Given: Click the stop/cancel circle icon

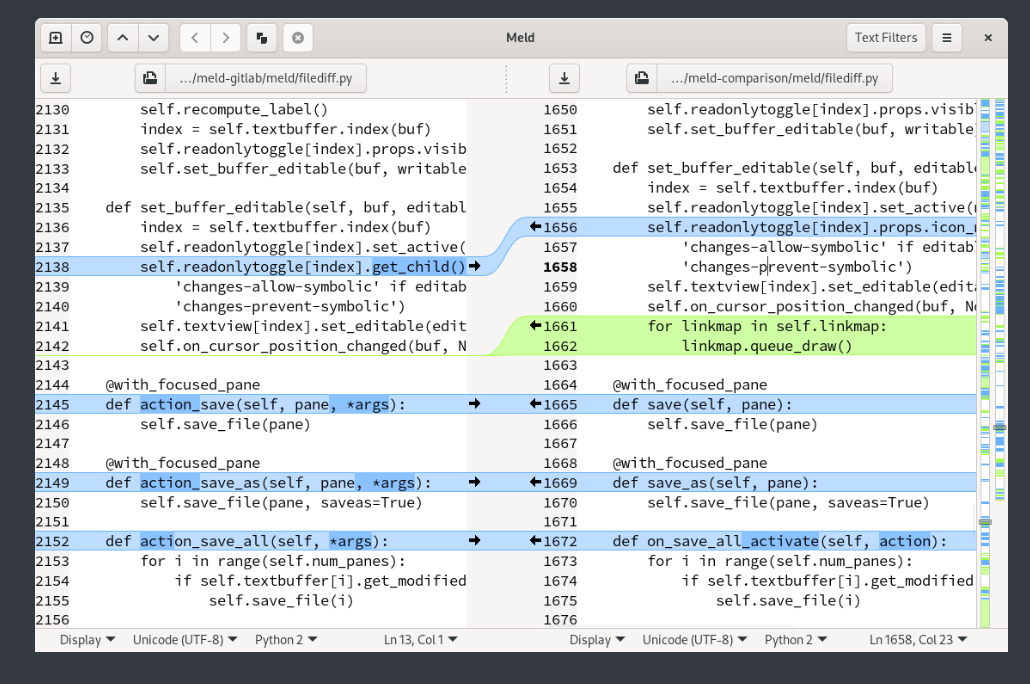Looking at the screenshot, I should tap(298, 38).
